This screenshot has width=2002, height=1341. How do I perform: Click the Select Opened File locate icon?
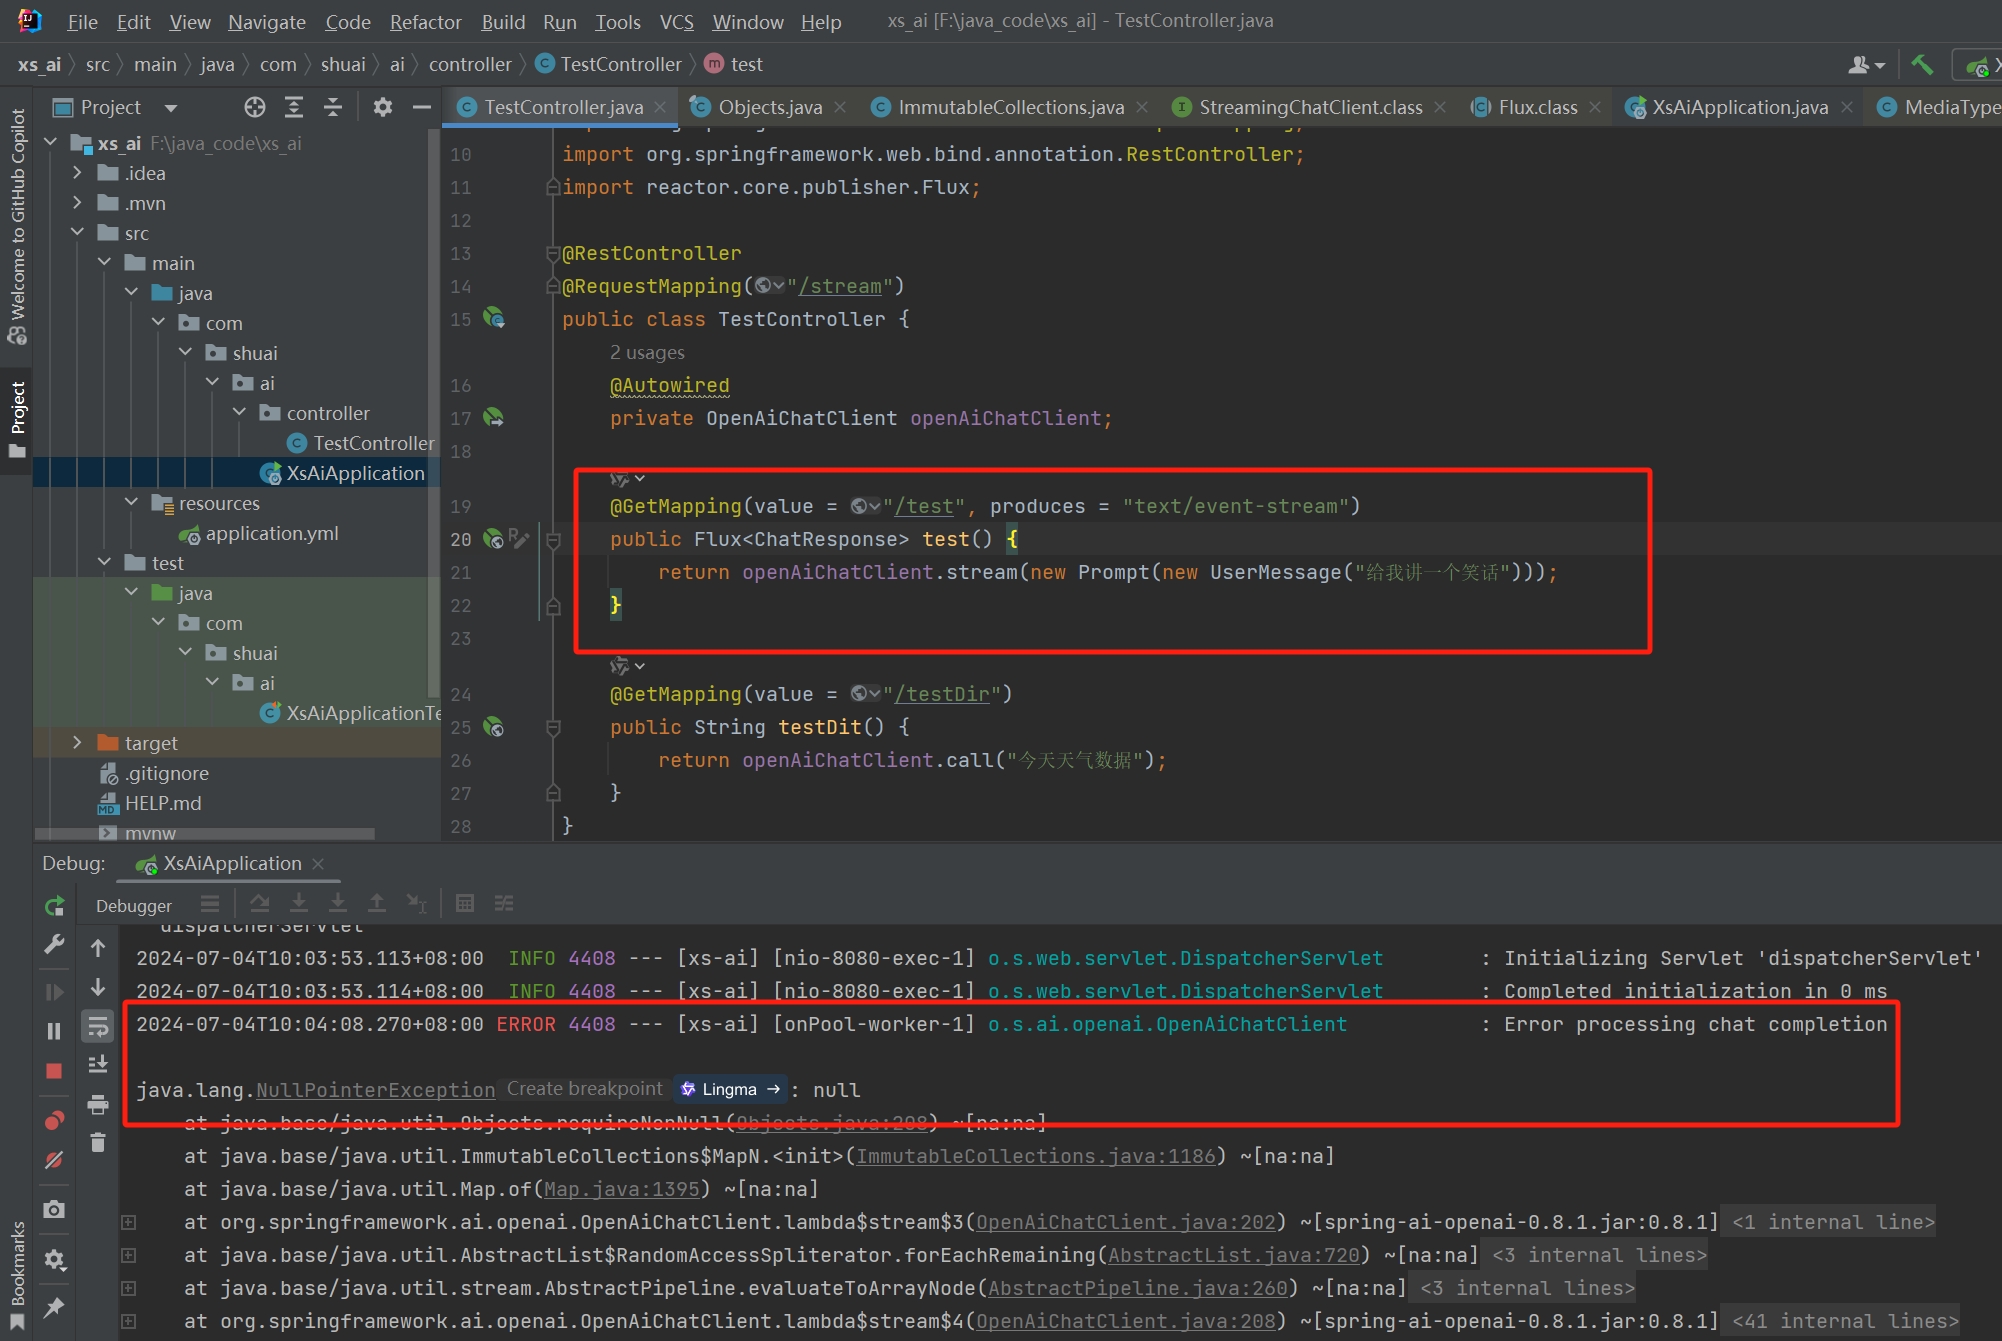click(x=255, y=107)
